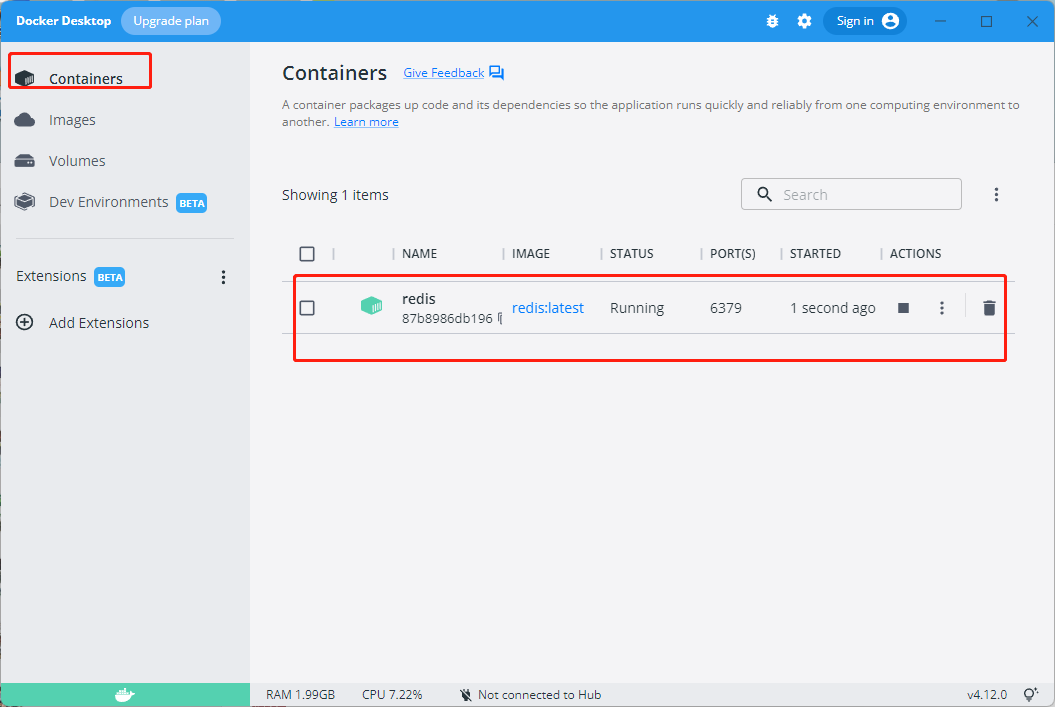The image size is (1055, 707).
Task: Click the redis container cube icon
Action: coord(371,306)
